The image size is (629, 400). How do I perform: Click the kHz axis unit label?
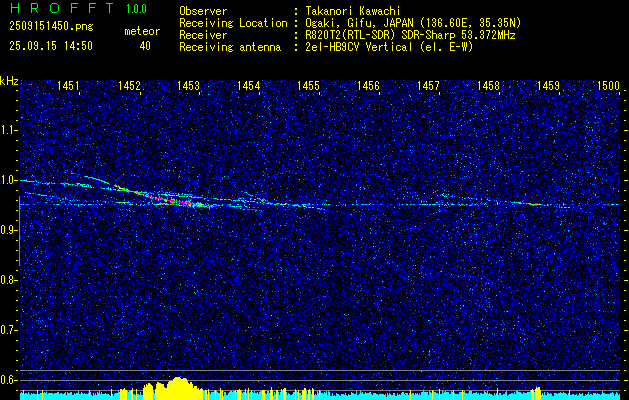9,81
